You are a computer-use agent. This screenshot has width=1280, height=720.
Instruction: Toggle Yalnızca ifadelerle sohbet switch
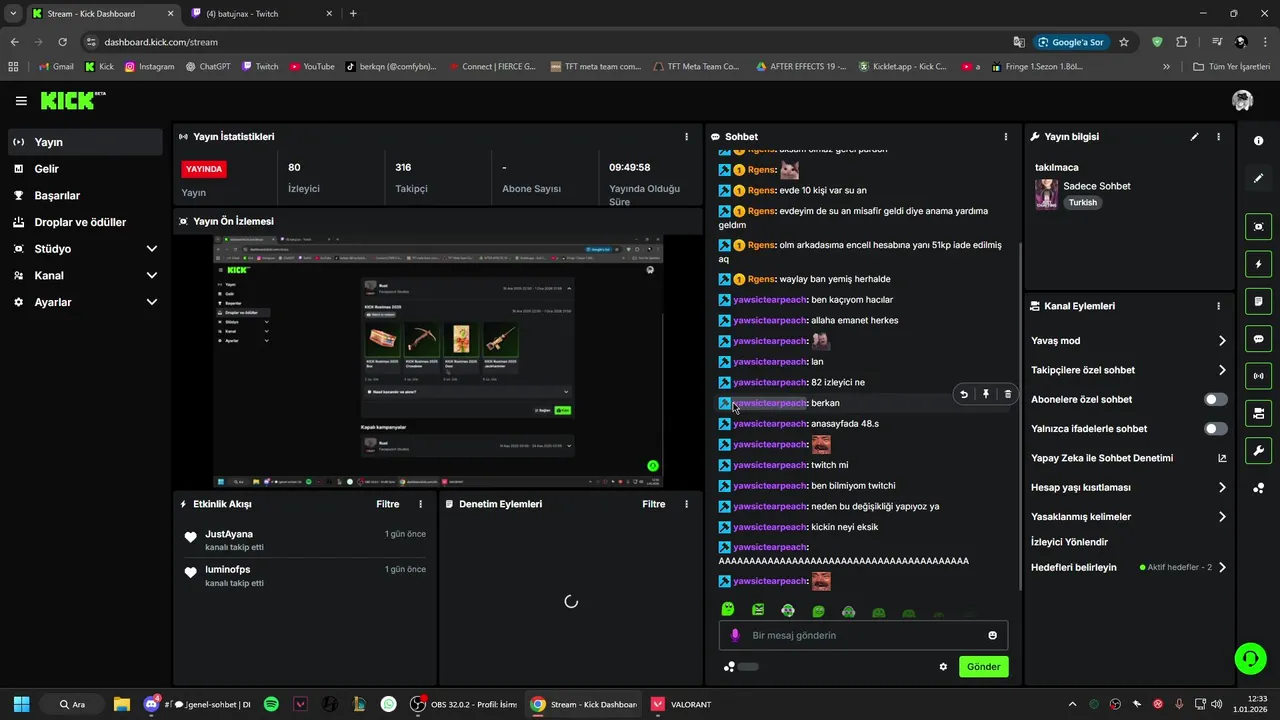(x=1215, y=429)
